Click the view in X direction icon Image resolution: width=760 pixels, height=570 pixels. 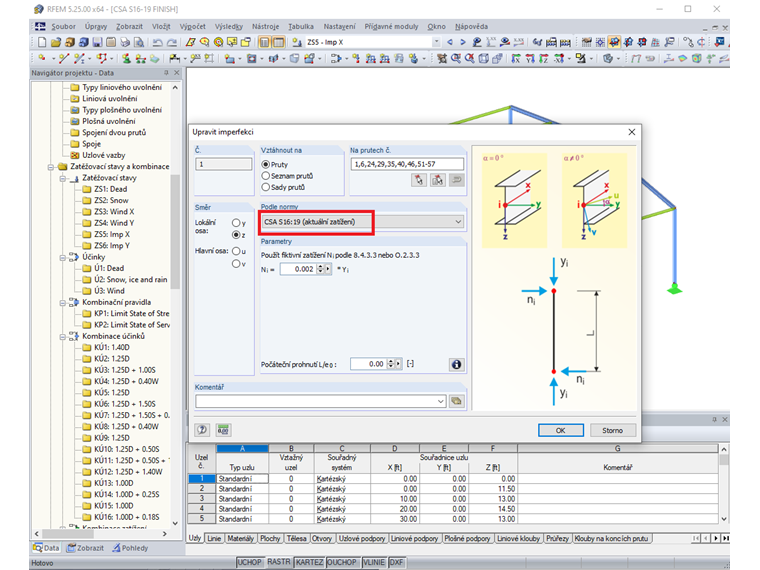click(x=516, y=59)
